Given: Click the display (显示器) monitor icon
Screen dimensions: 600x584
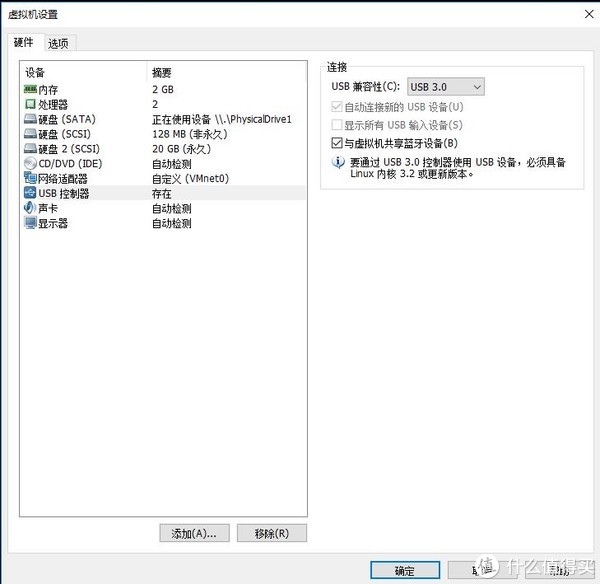Looking at the screenshot, I should (30, 223).
